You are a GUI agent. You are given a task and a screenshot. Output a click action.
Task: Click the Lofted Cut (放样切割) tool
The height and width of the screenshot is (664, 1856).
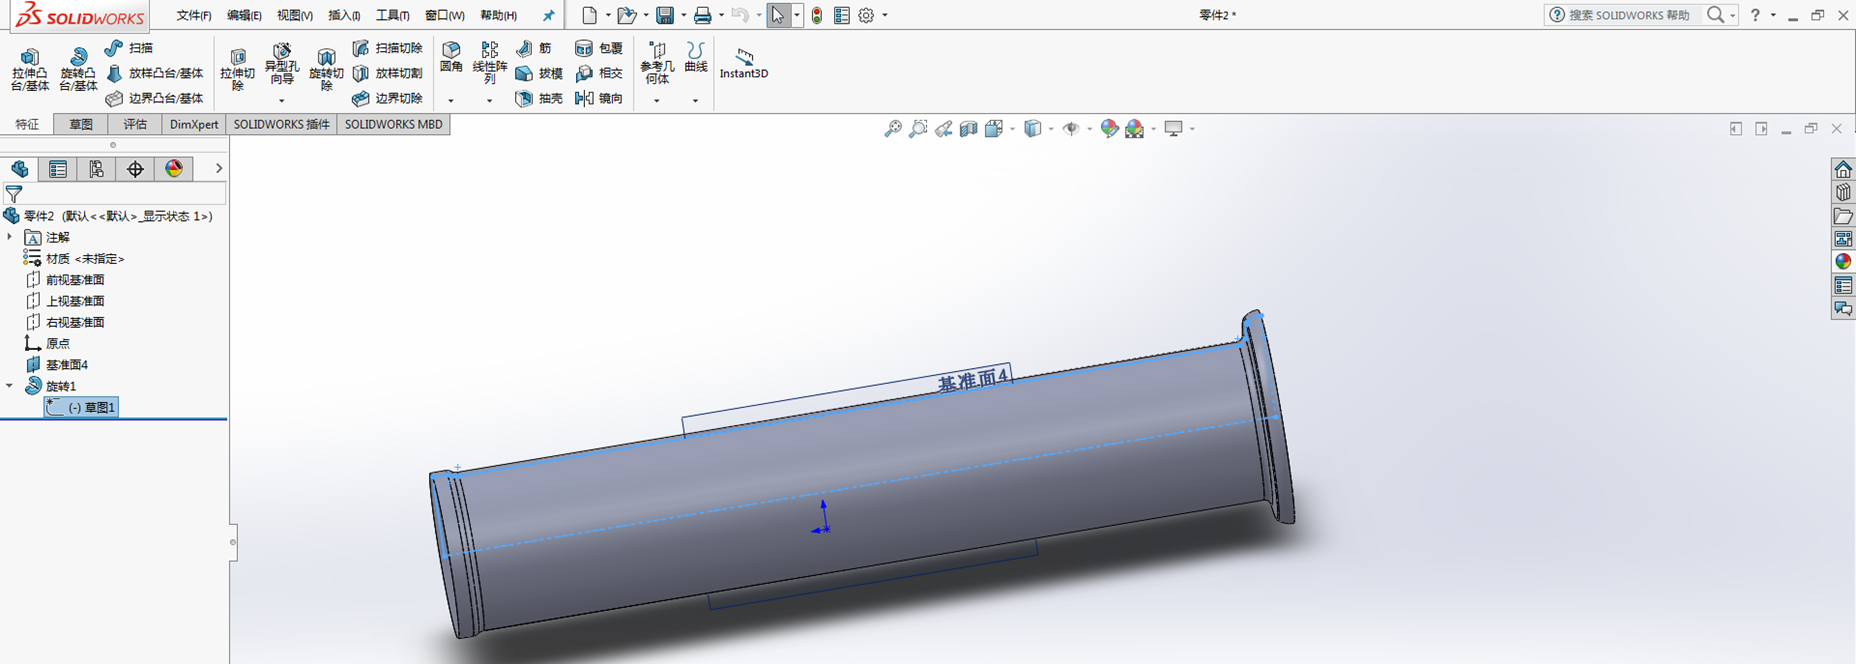coord(388,73)
